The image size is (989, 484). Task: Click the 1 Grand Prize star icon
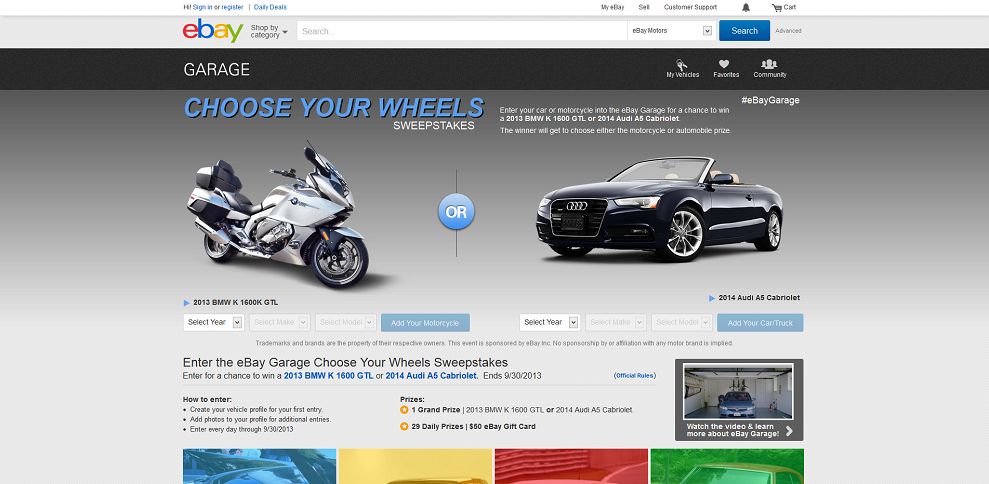[404, 410]
